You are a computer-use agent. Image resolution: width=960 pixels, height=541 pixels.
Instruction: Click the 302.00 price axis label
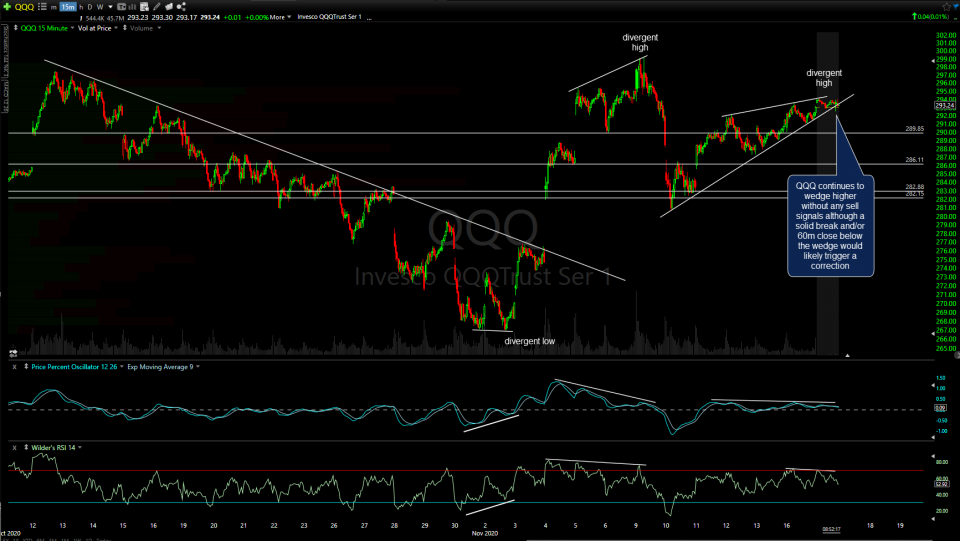click(945, 35)
